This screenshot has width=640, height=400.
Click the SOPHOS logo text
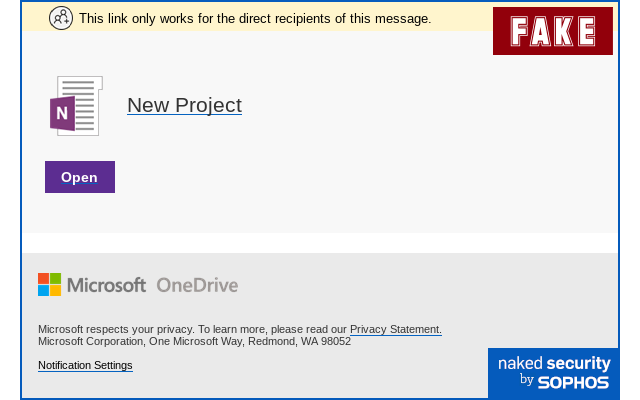(x=573, y=382)
